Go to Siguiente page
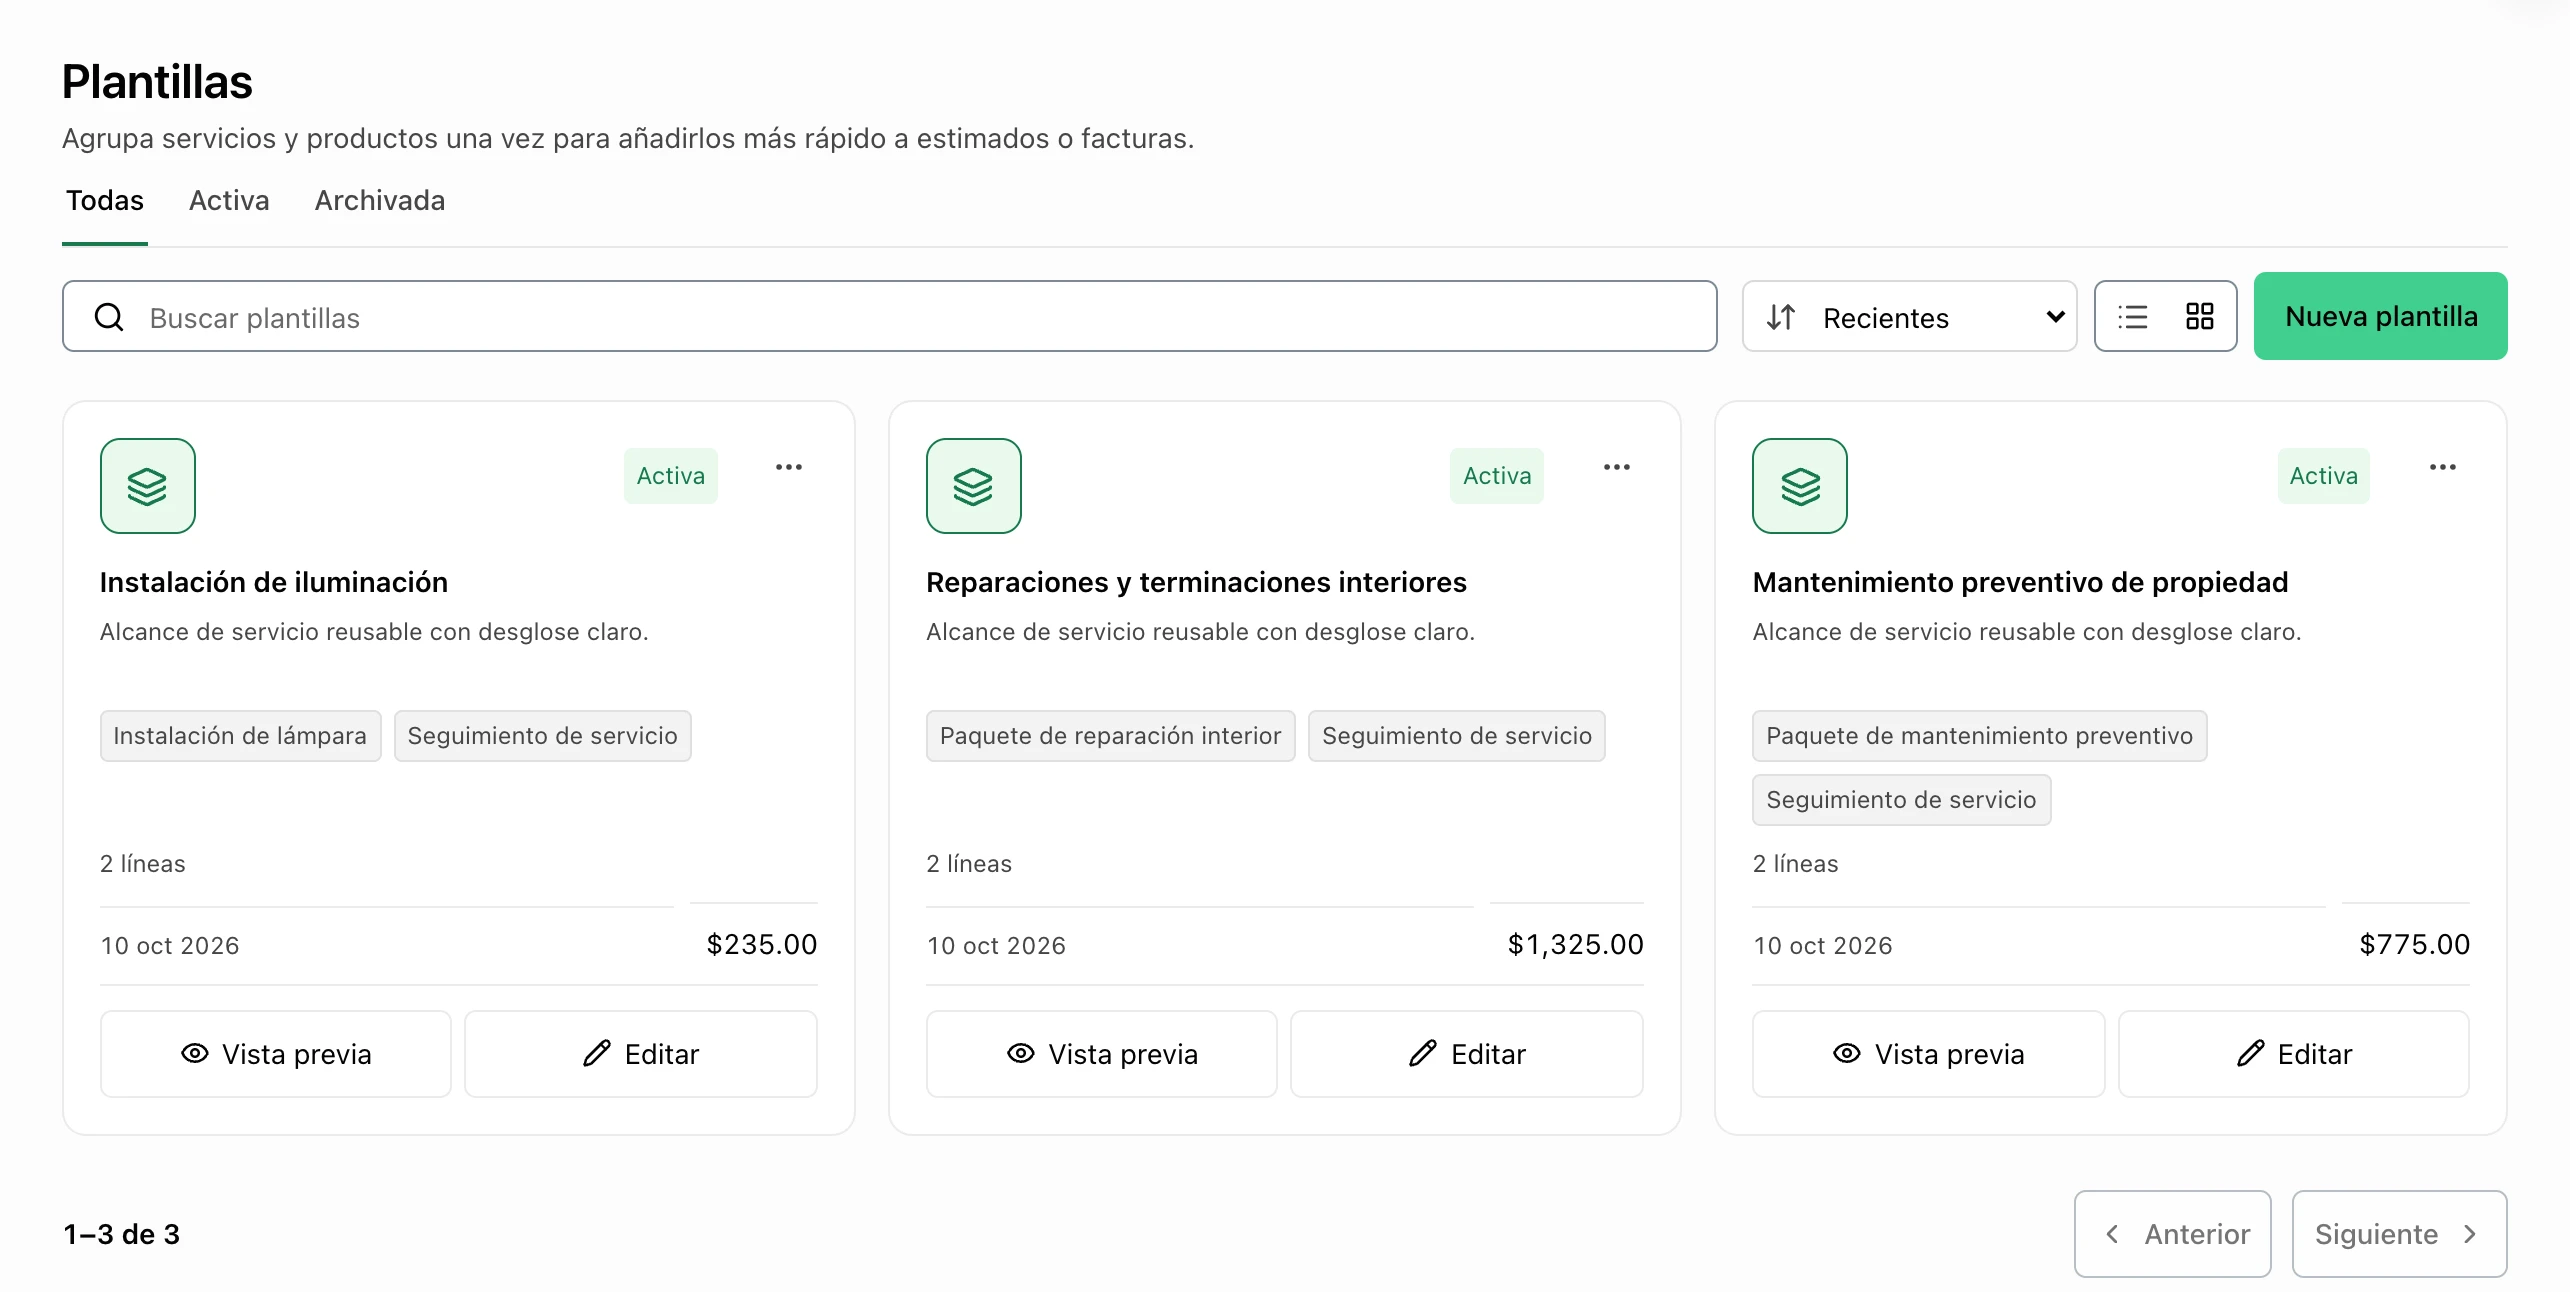Viewport: 2570px width, 1292px height. 2399,1234
